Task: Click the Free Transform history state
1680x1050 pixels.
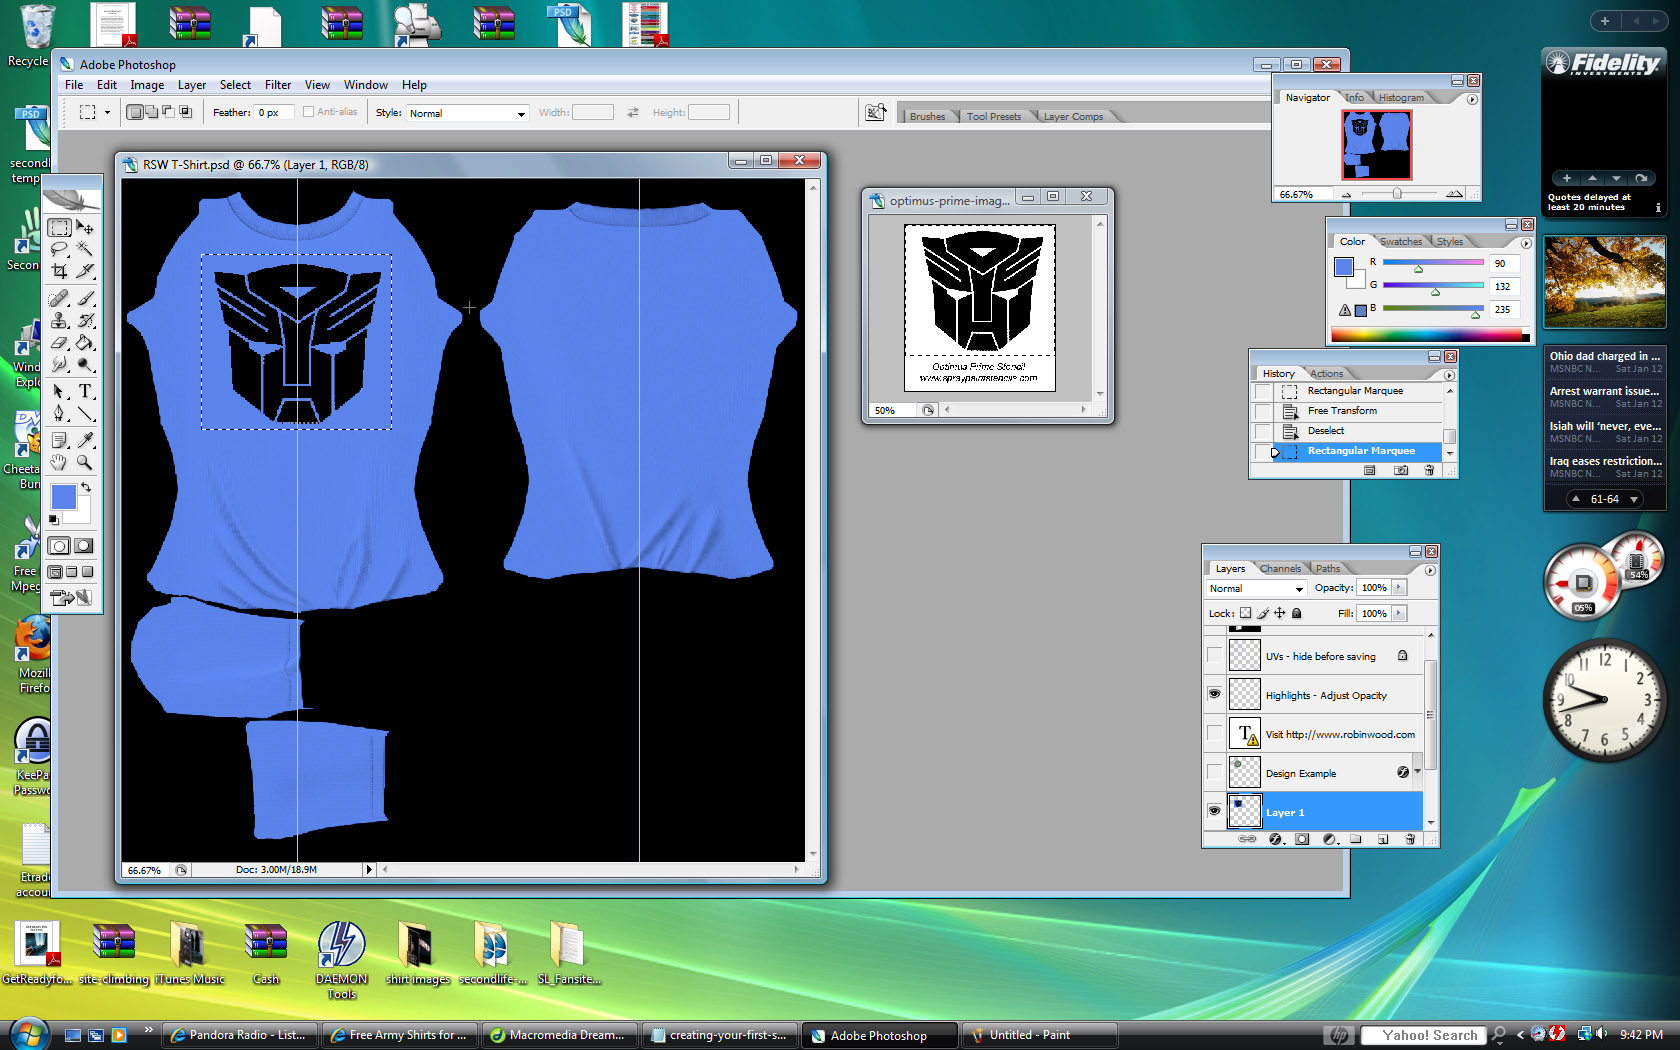Action: 1342,411
